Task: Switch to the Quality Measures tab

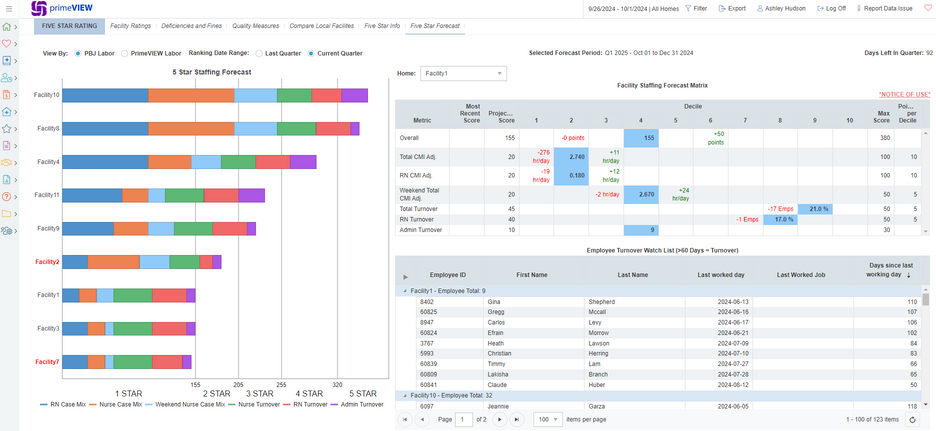Action: click(255, 26)
